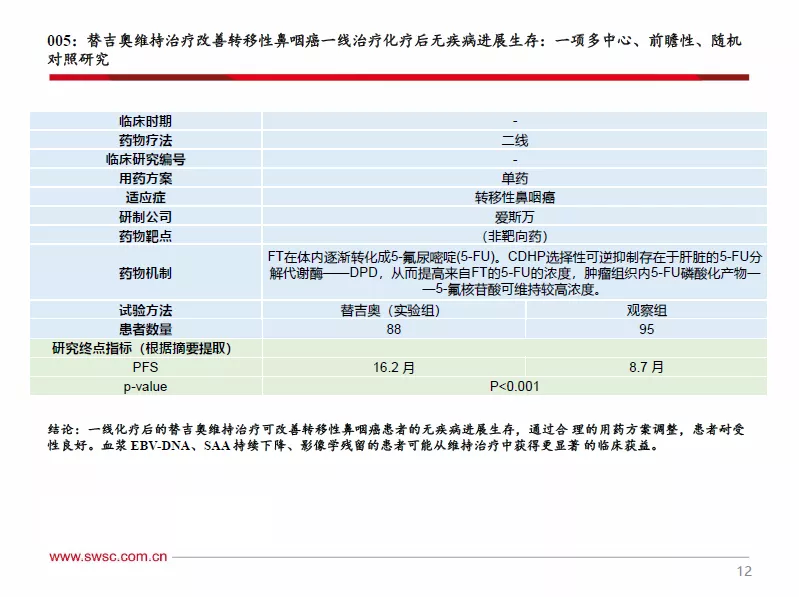This screenshot has width=799, height=597.
Task: Click the 8.7 月 PFS value
Action: pos(646,367)
